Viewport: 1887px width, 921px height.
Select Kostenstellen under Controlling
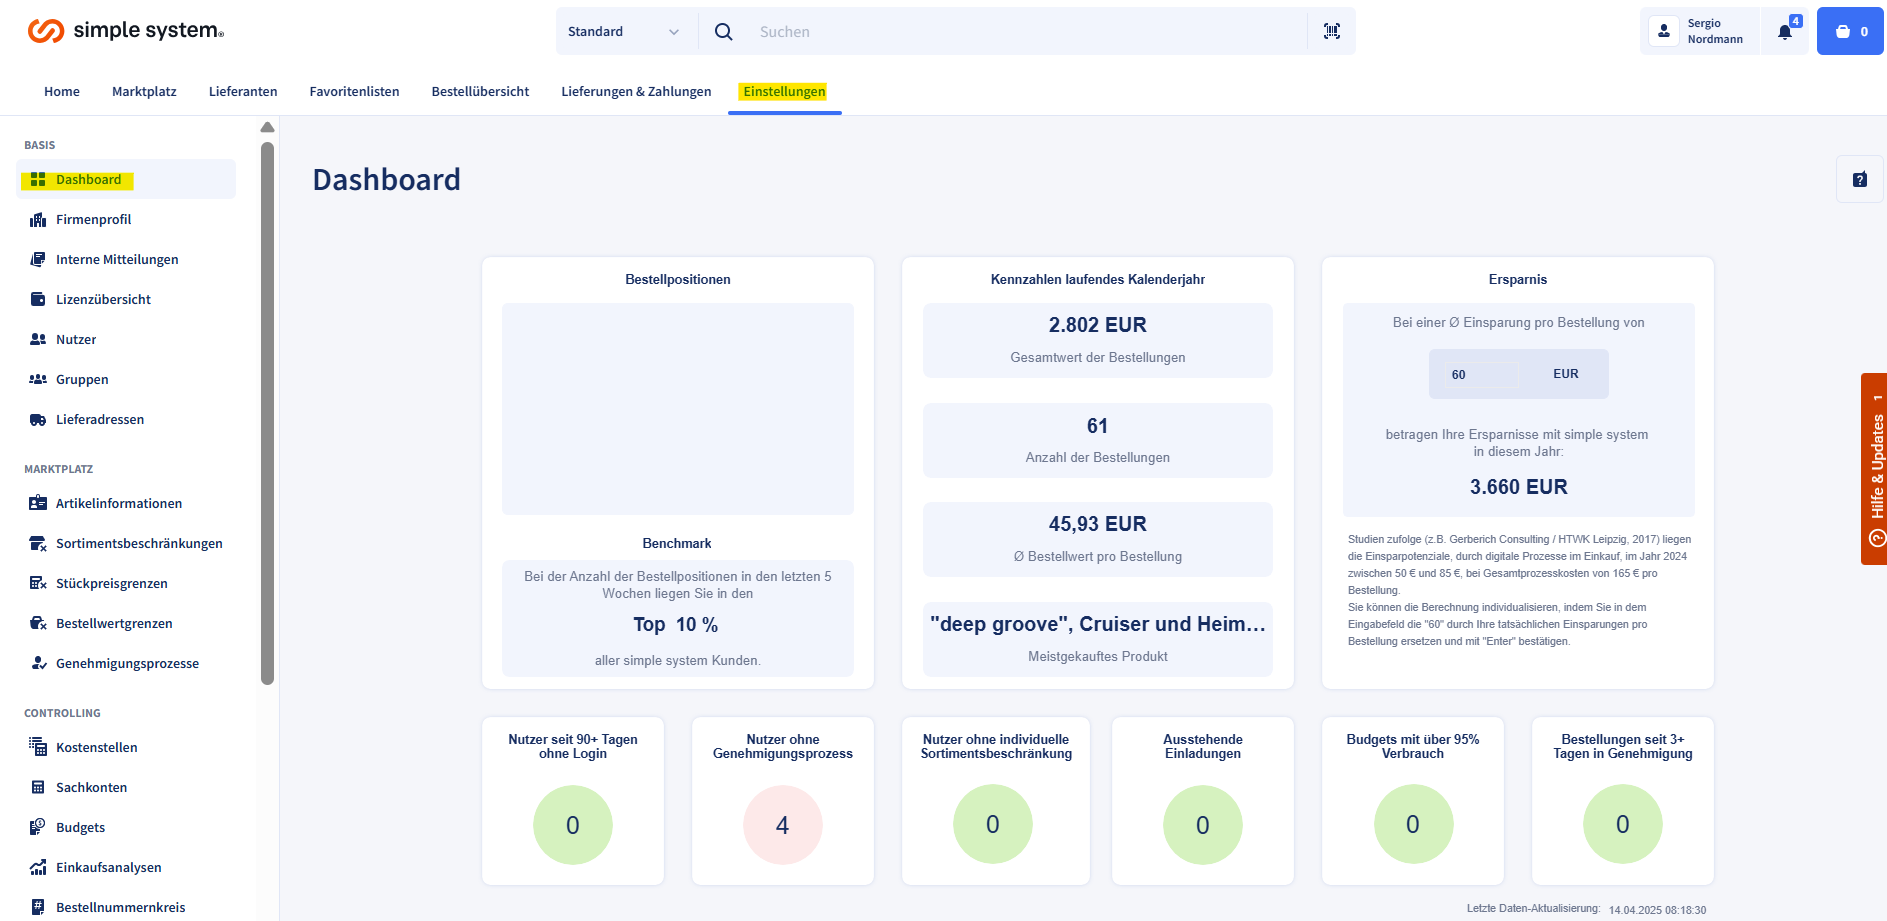(96, 748)
